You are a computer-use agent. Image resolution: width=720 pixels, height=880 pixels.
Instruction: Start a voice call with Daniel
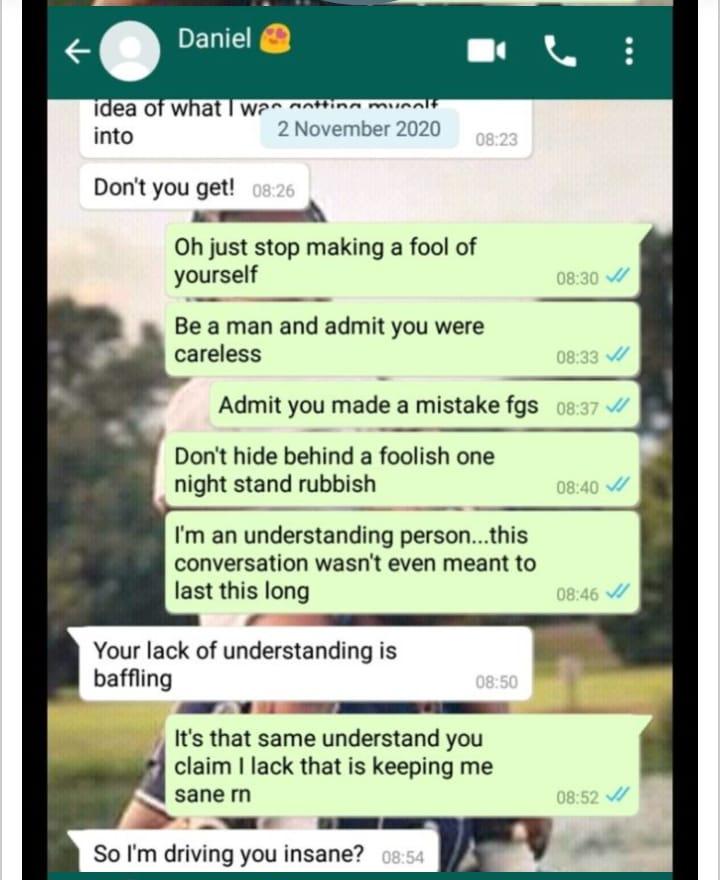coord(560,52)
